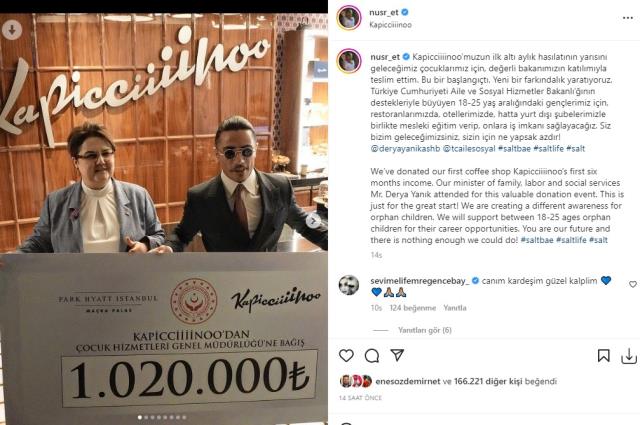Open @deryayanikashb mention
640x425 pixels.
coord(405,149)
